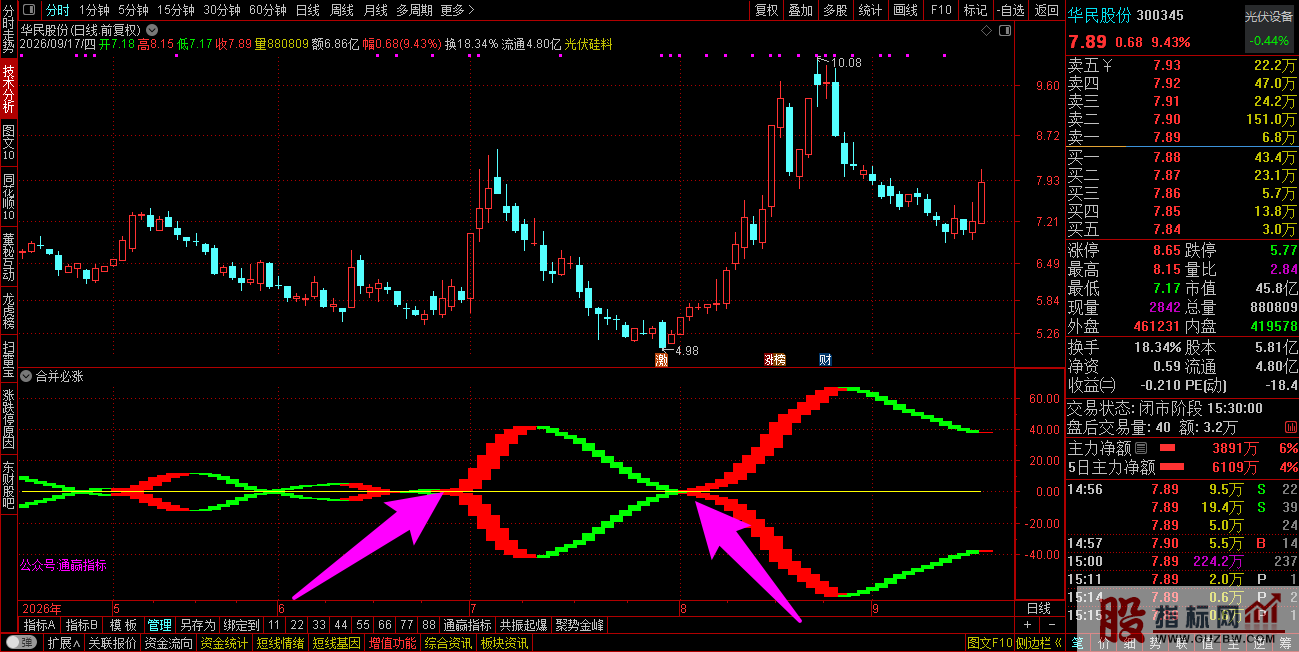1299x652 pixels.
Task: Open F10 company info
Action: coord(941,10)
